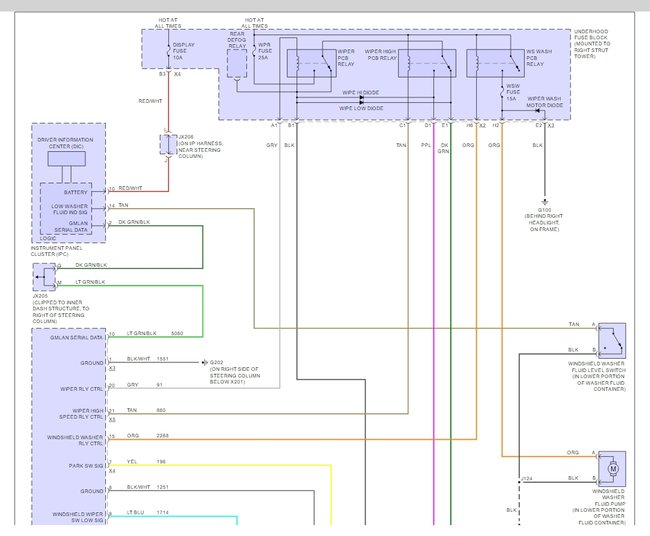The image size is (650, 536).
Task: Click the INSTRUMENT PANEL CLUSTER (IPC) caption
Action: click(x=56, y=251)
